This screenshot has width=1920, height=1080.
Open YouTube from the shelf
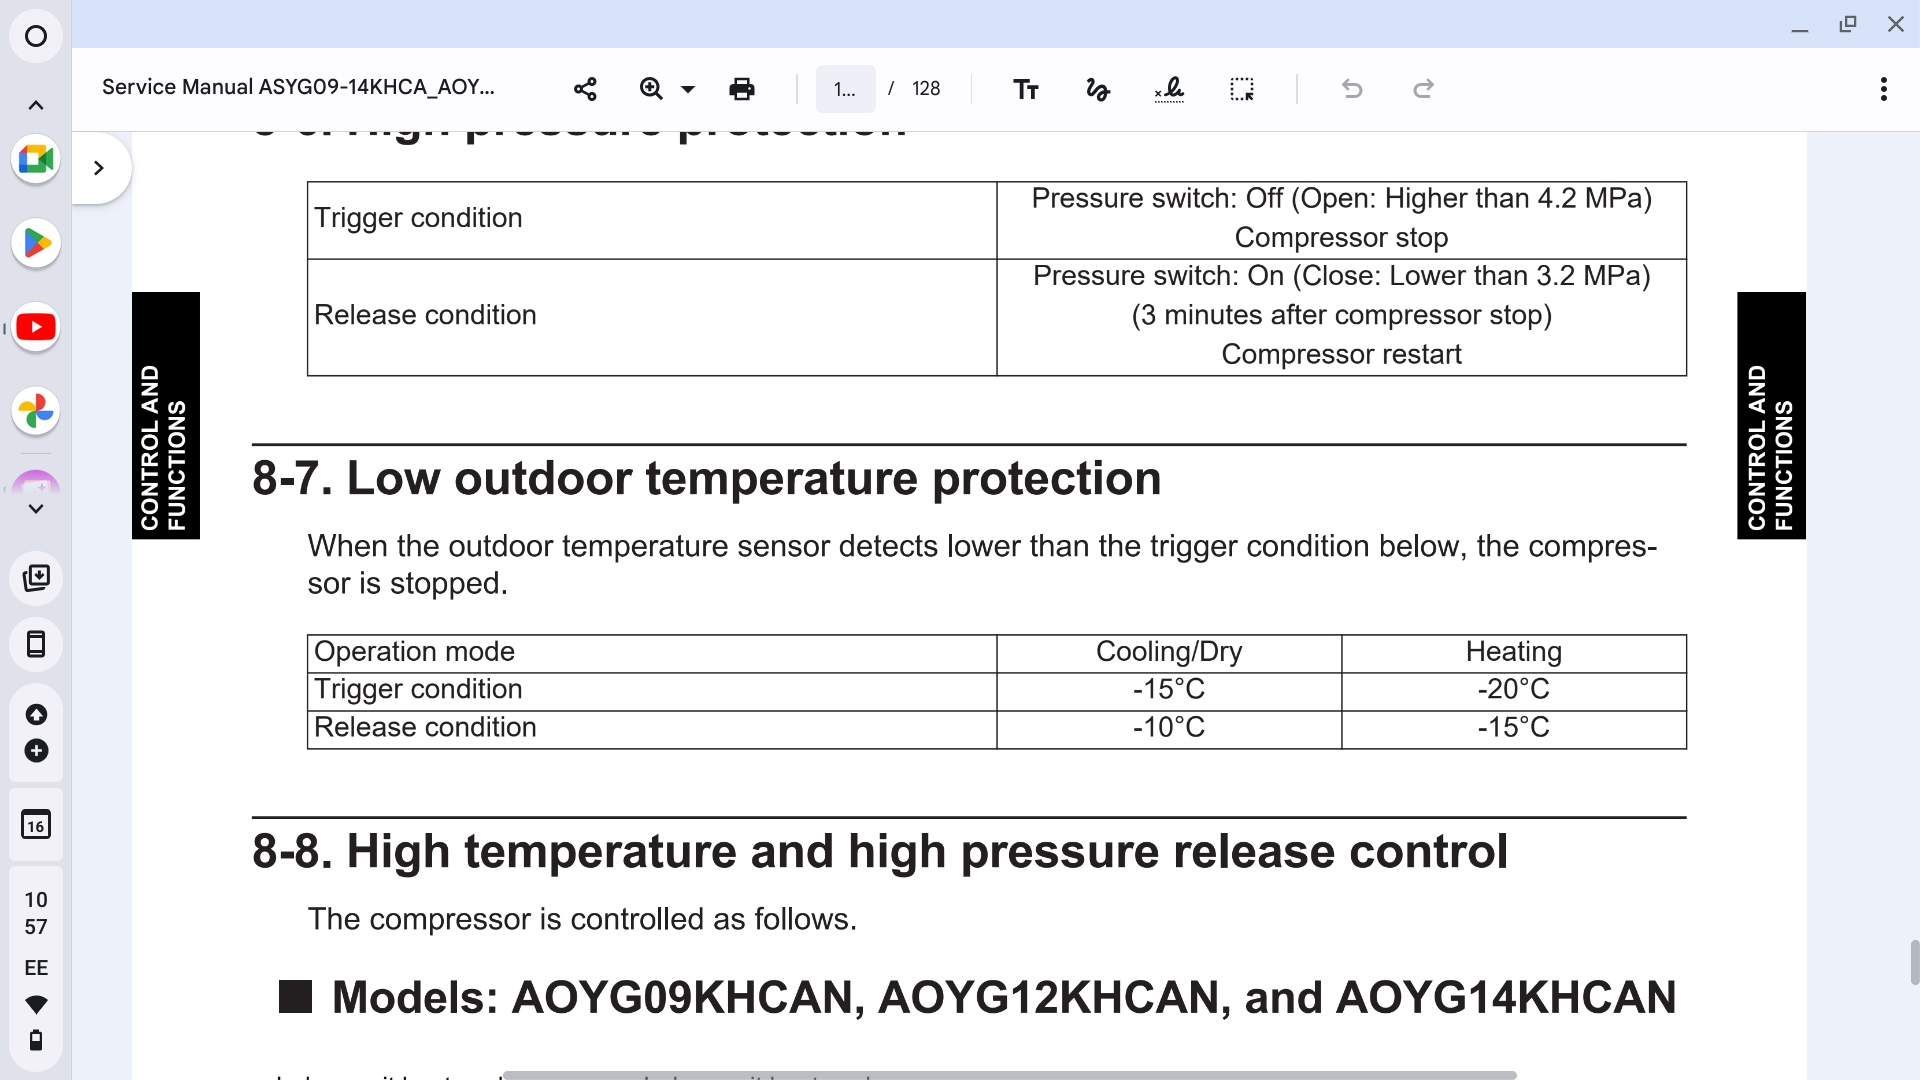pos(36,327)
